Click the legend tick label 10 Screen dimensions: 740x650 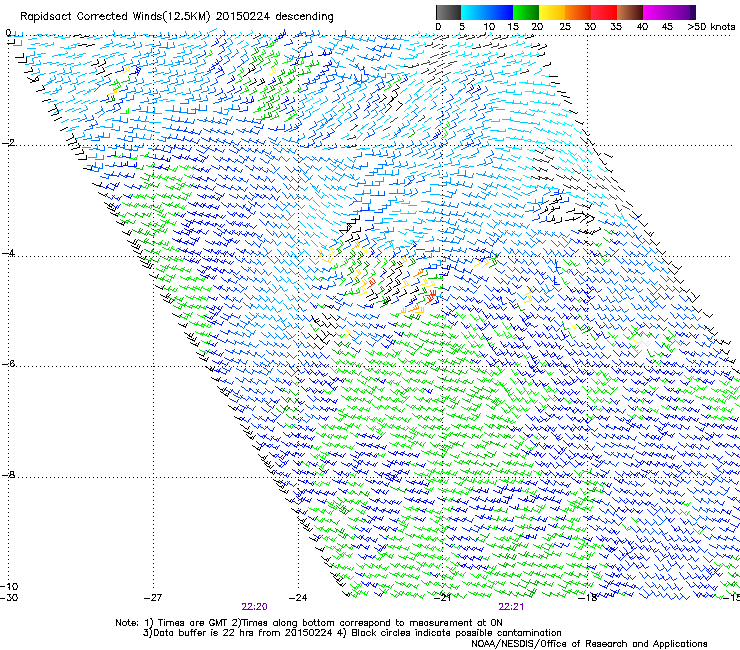[x=489, y=27]
